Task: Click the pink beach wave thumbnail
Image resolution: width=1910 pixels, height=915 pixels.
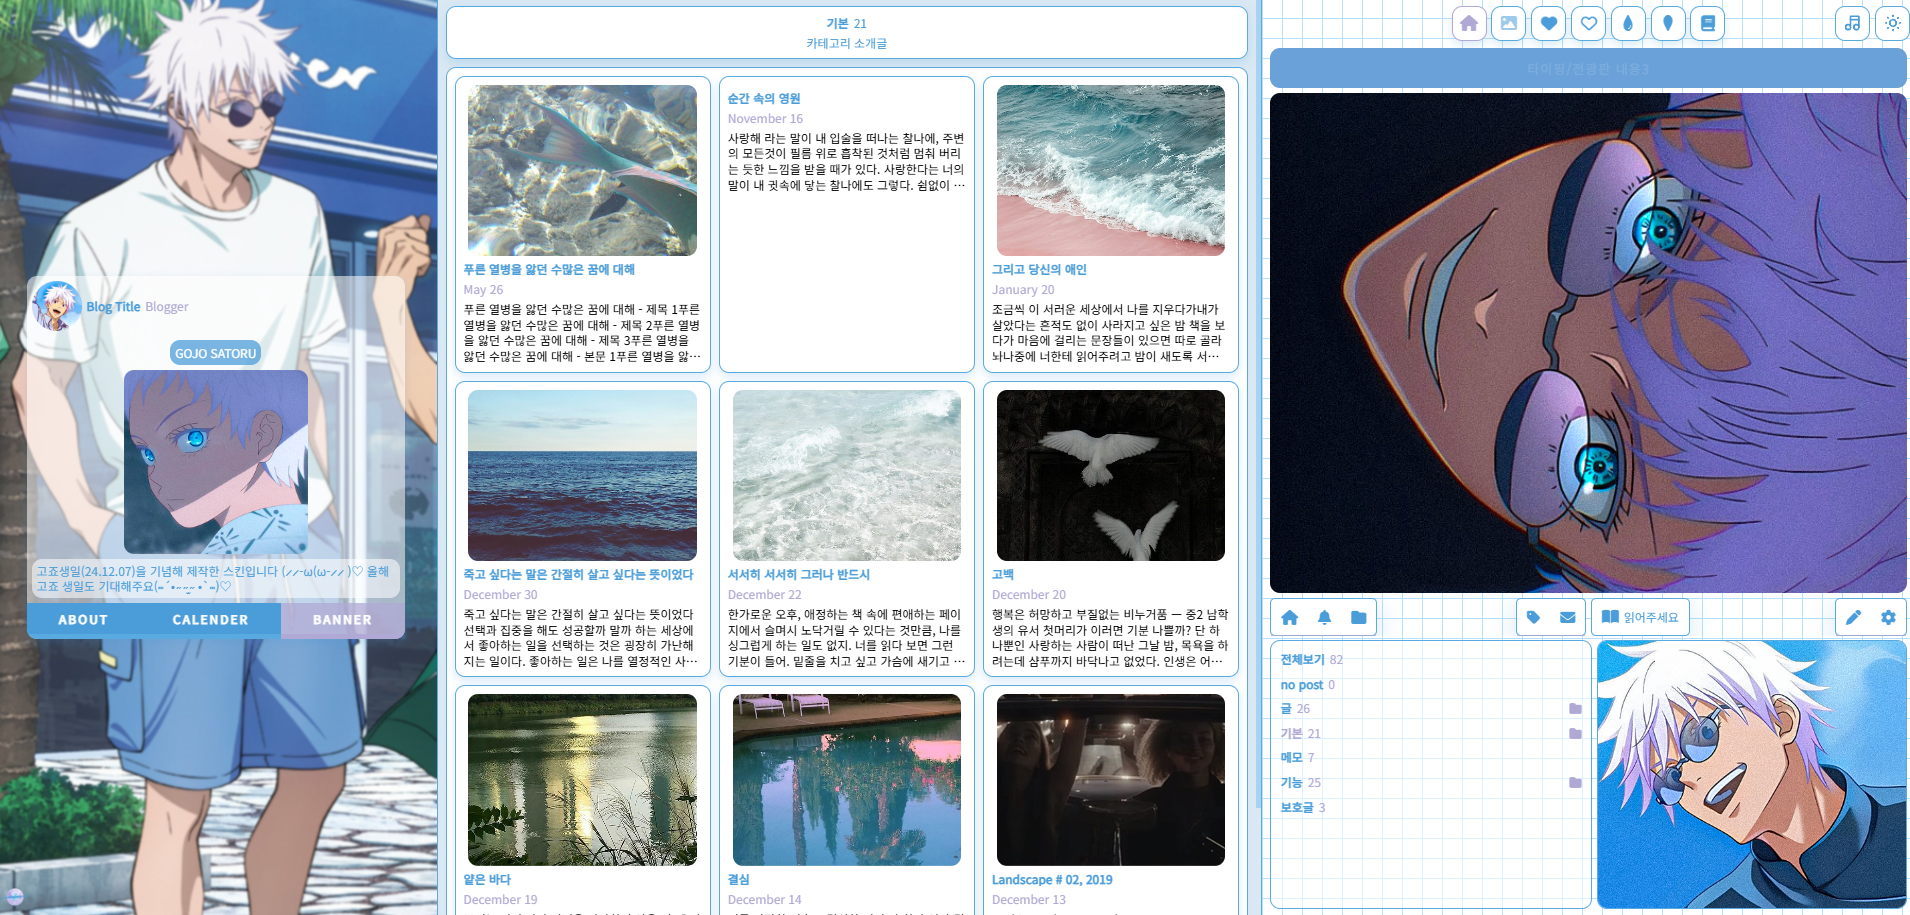Action: pyautogui.click(x=1111, y=170)
